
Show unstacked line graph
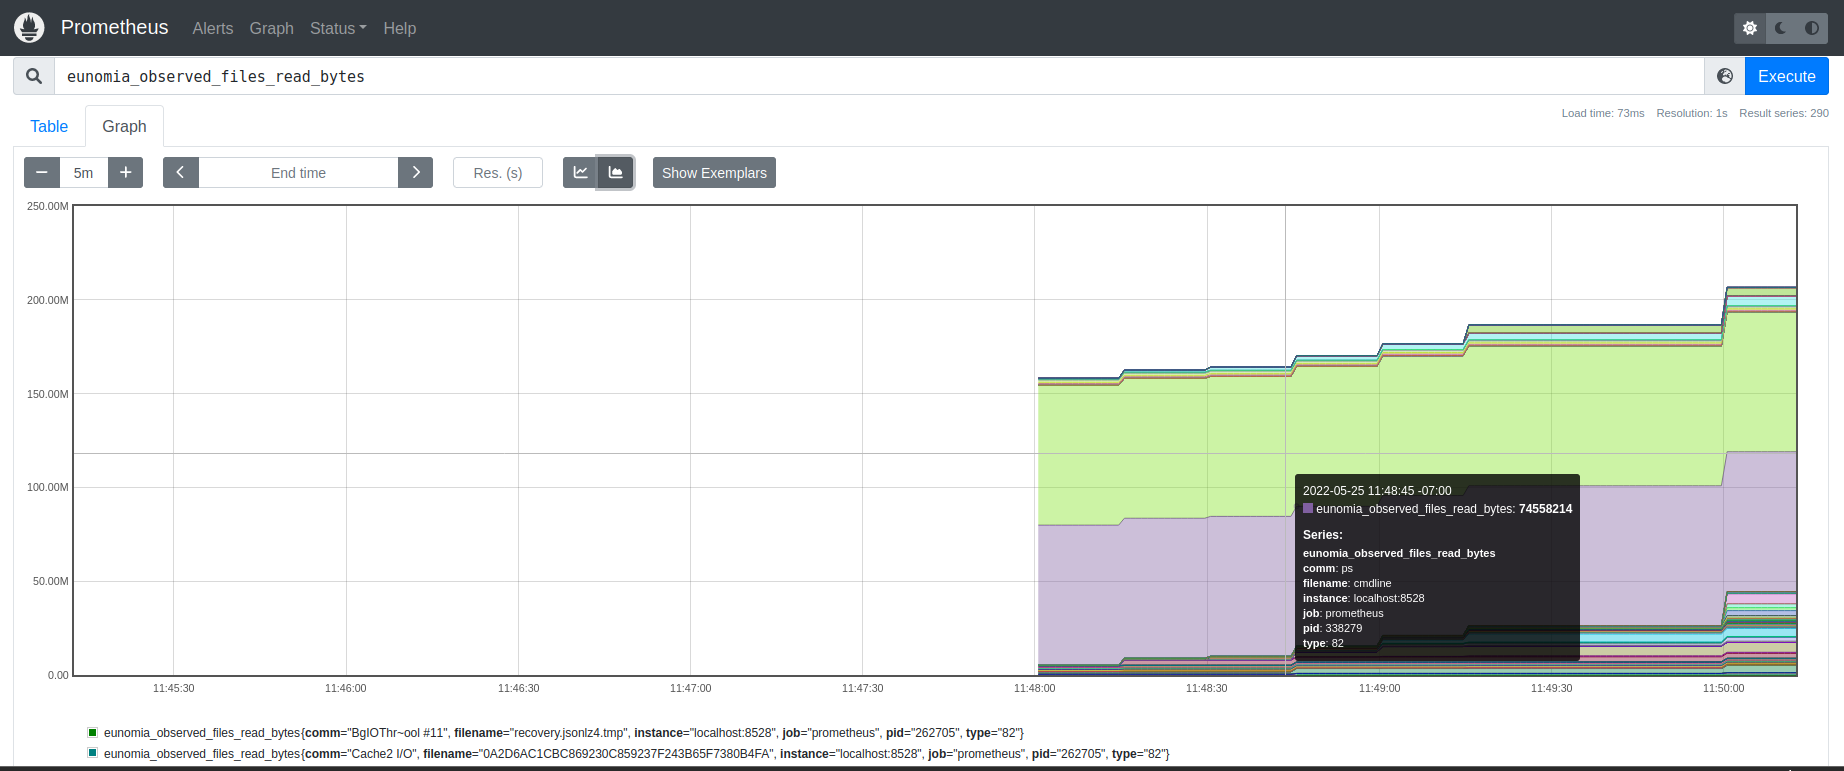point(580,173)
